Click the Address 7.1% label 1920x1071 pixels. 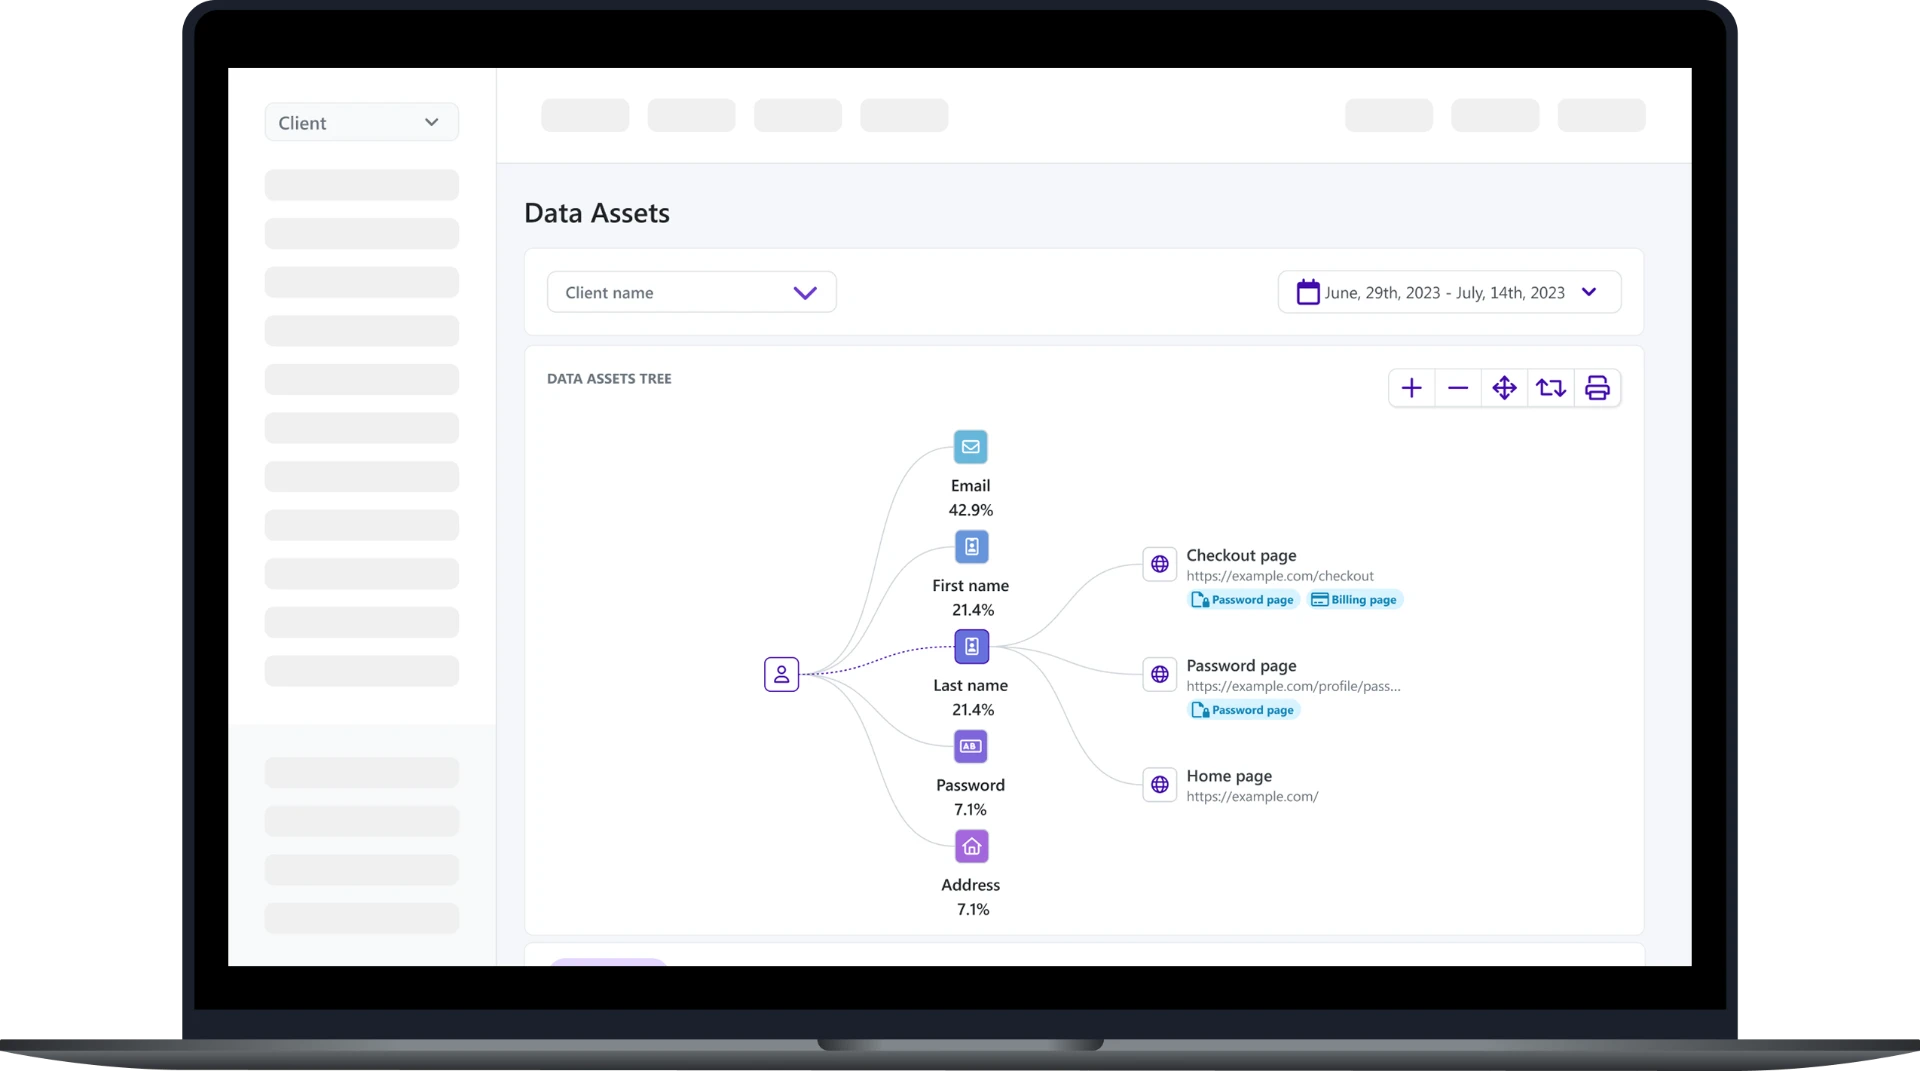(971, 897)
